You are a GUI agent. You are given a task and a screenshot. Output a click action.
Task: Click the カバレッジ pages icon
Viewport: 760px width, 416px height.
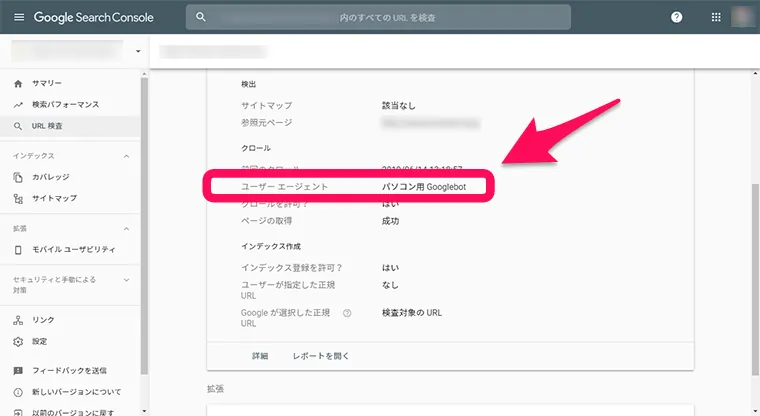coord(18,177)
